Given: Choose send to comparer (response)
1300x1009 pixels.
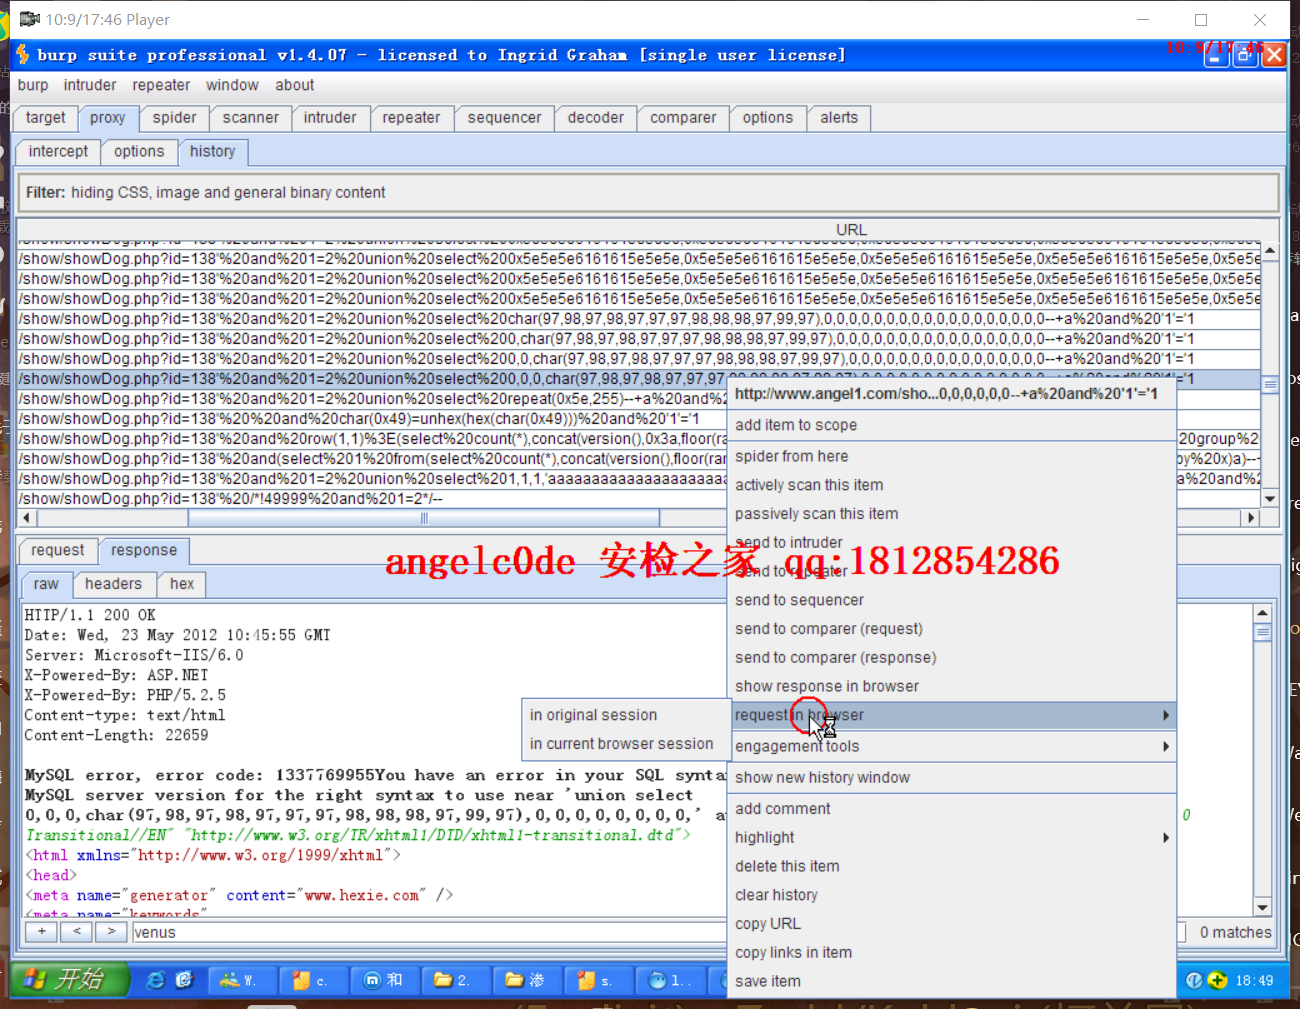Looking at the screenshot, I should pyautogui.click(x=951, y=659).
